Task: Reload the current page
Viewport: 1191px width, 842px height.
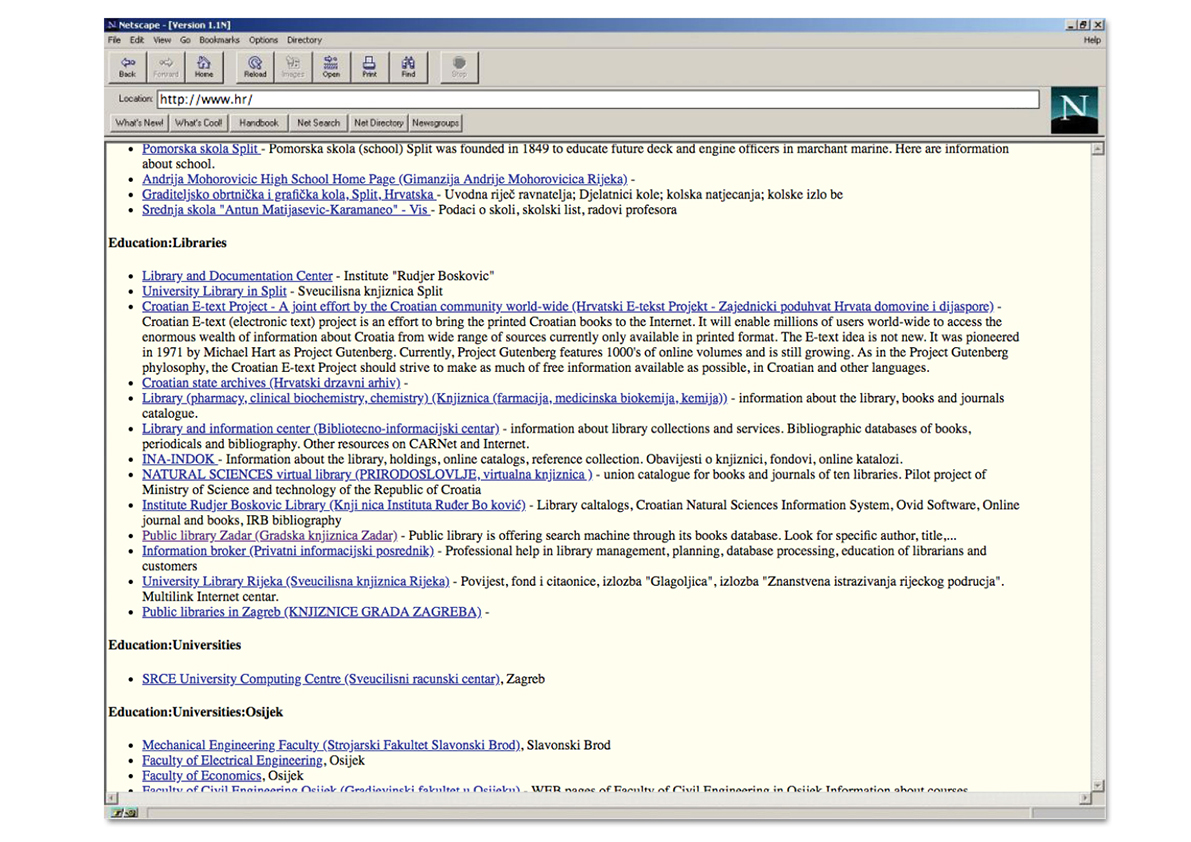Action: pyautogui.click(x=255, y=66)
